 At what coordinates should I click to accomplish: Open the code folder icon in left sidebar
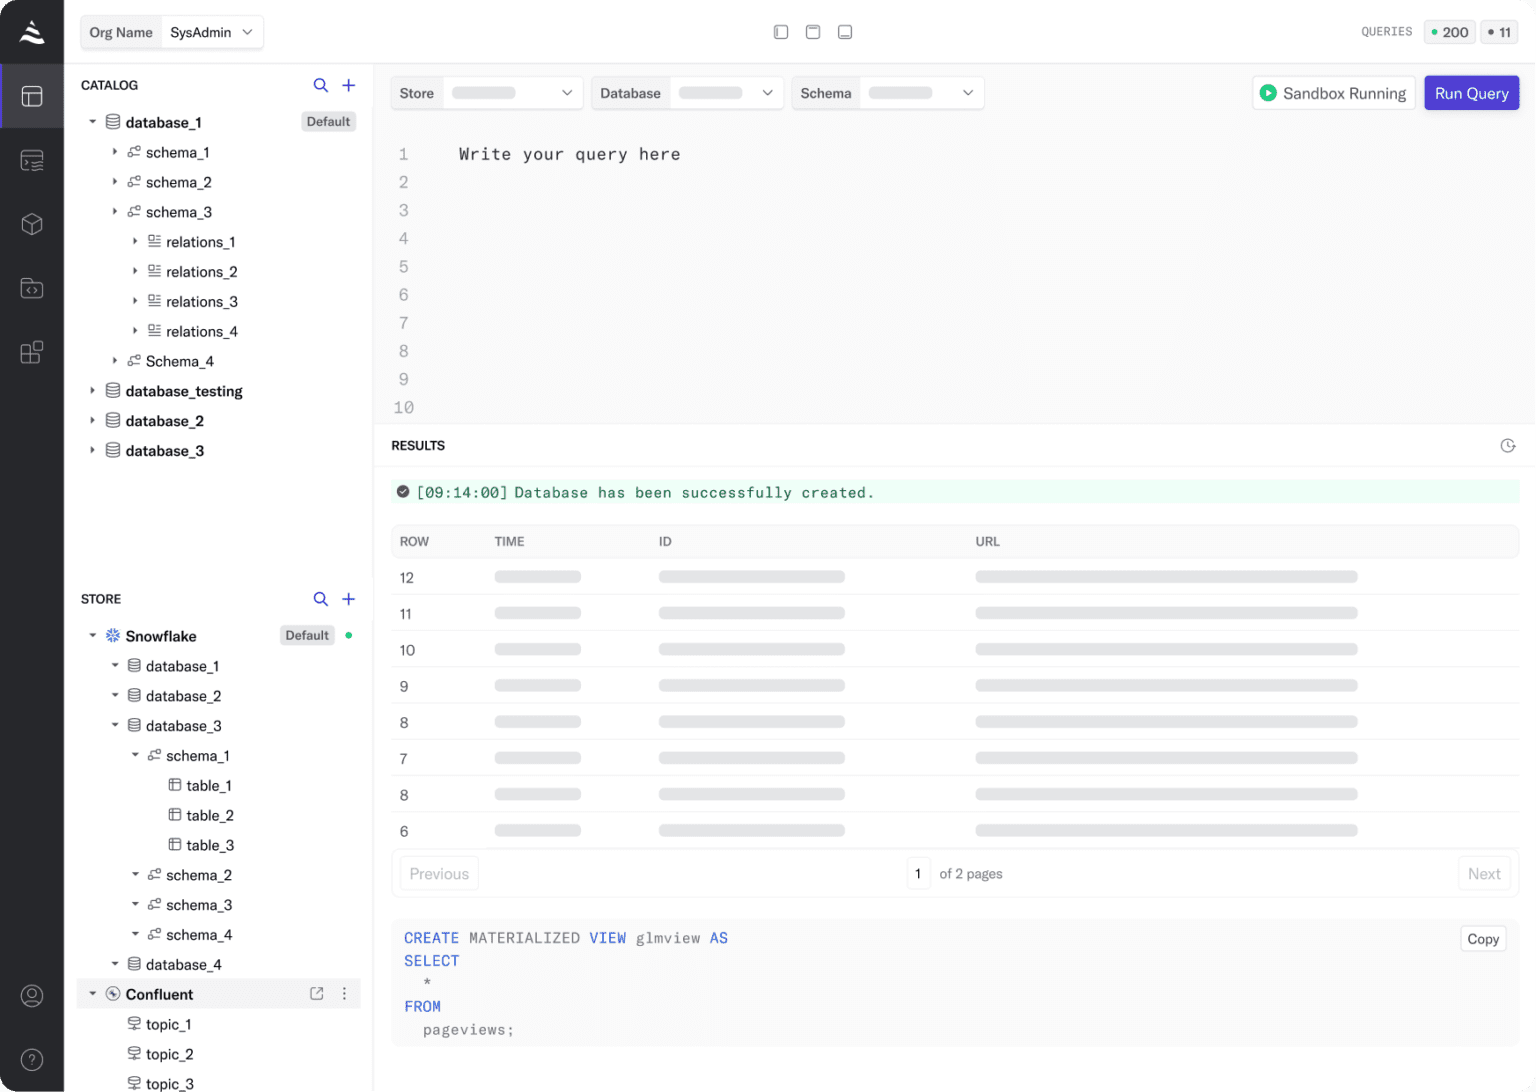[32, 288]
